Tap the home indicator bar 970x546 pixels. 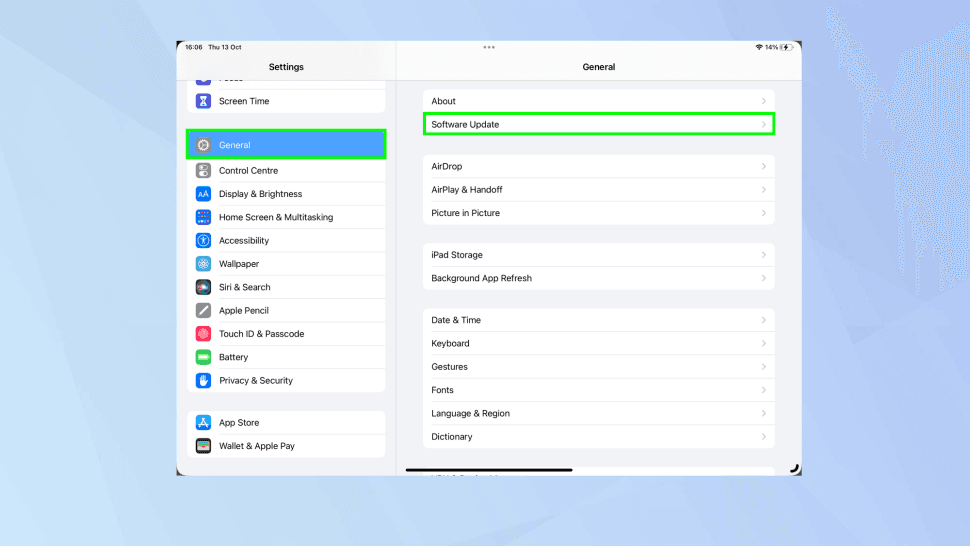pyautogui.click(x=489, y=470)
